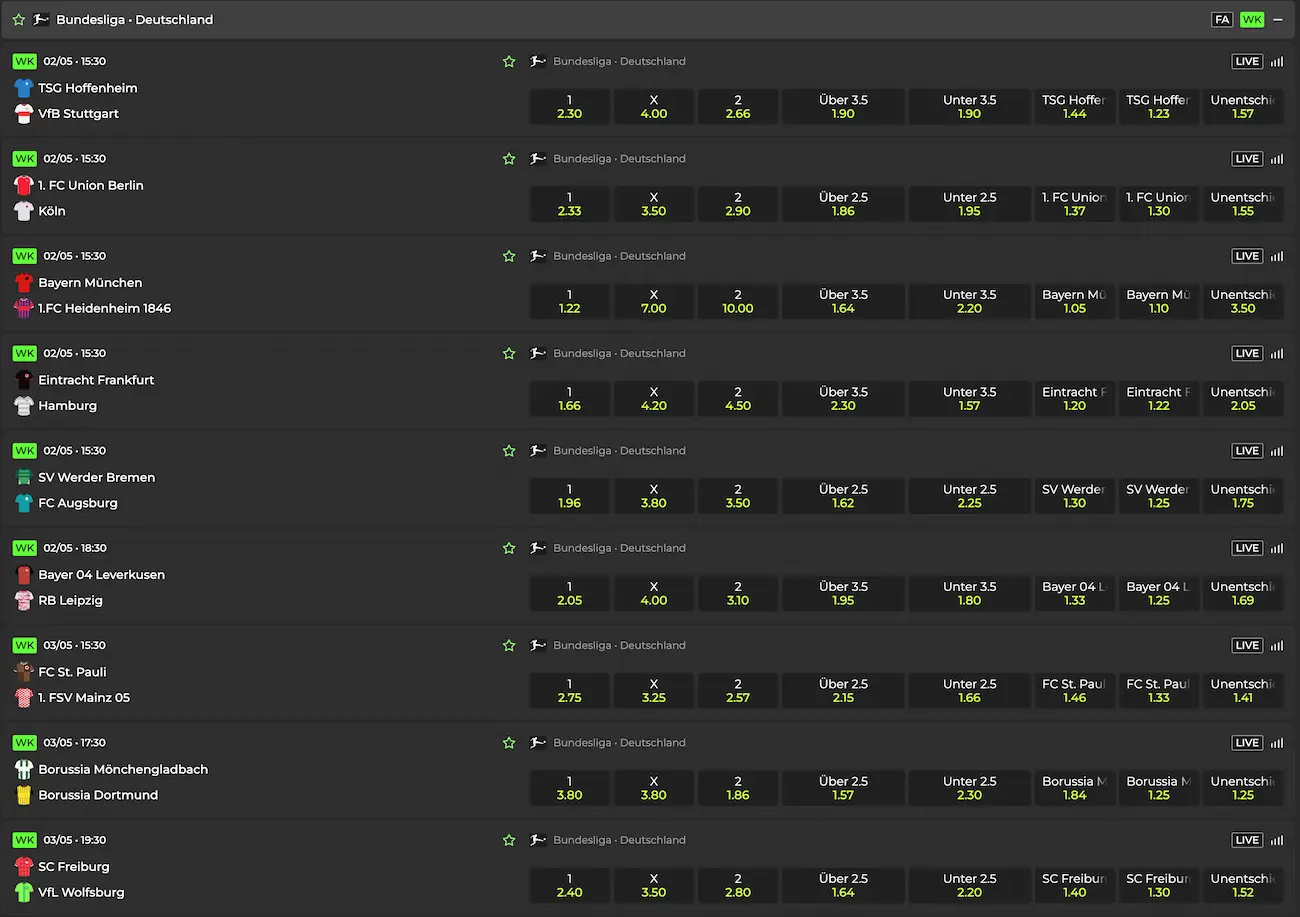Pick Über 2.5 at 1.57 for Mönchengladbach match

843,787
